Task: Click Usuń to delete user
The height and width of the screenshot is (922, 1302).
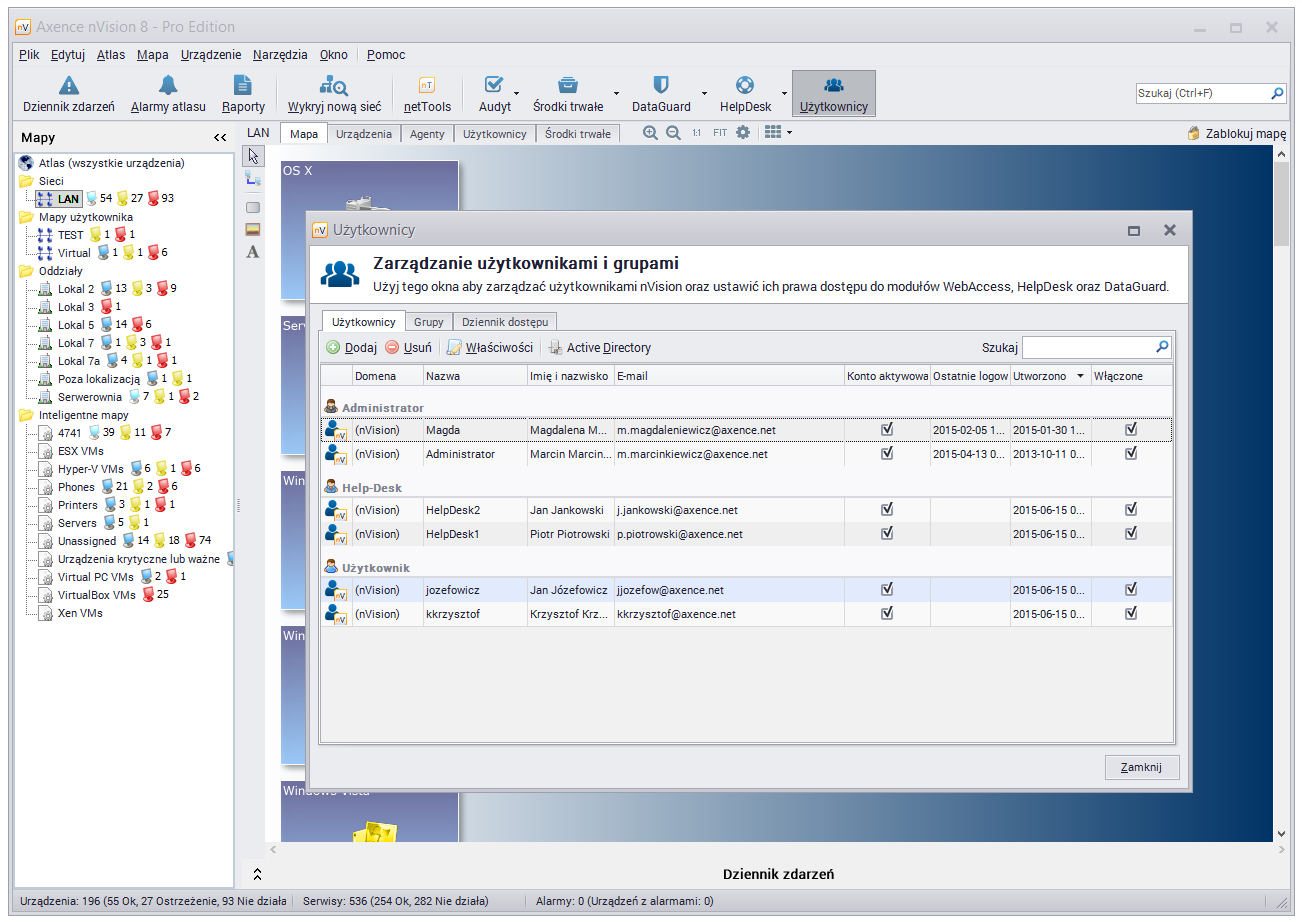Action: [409, 348]
